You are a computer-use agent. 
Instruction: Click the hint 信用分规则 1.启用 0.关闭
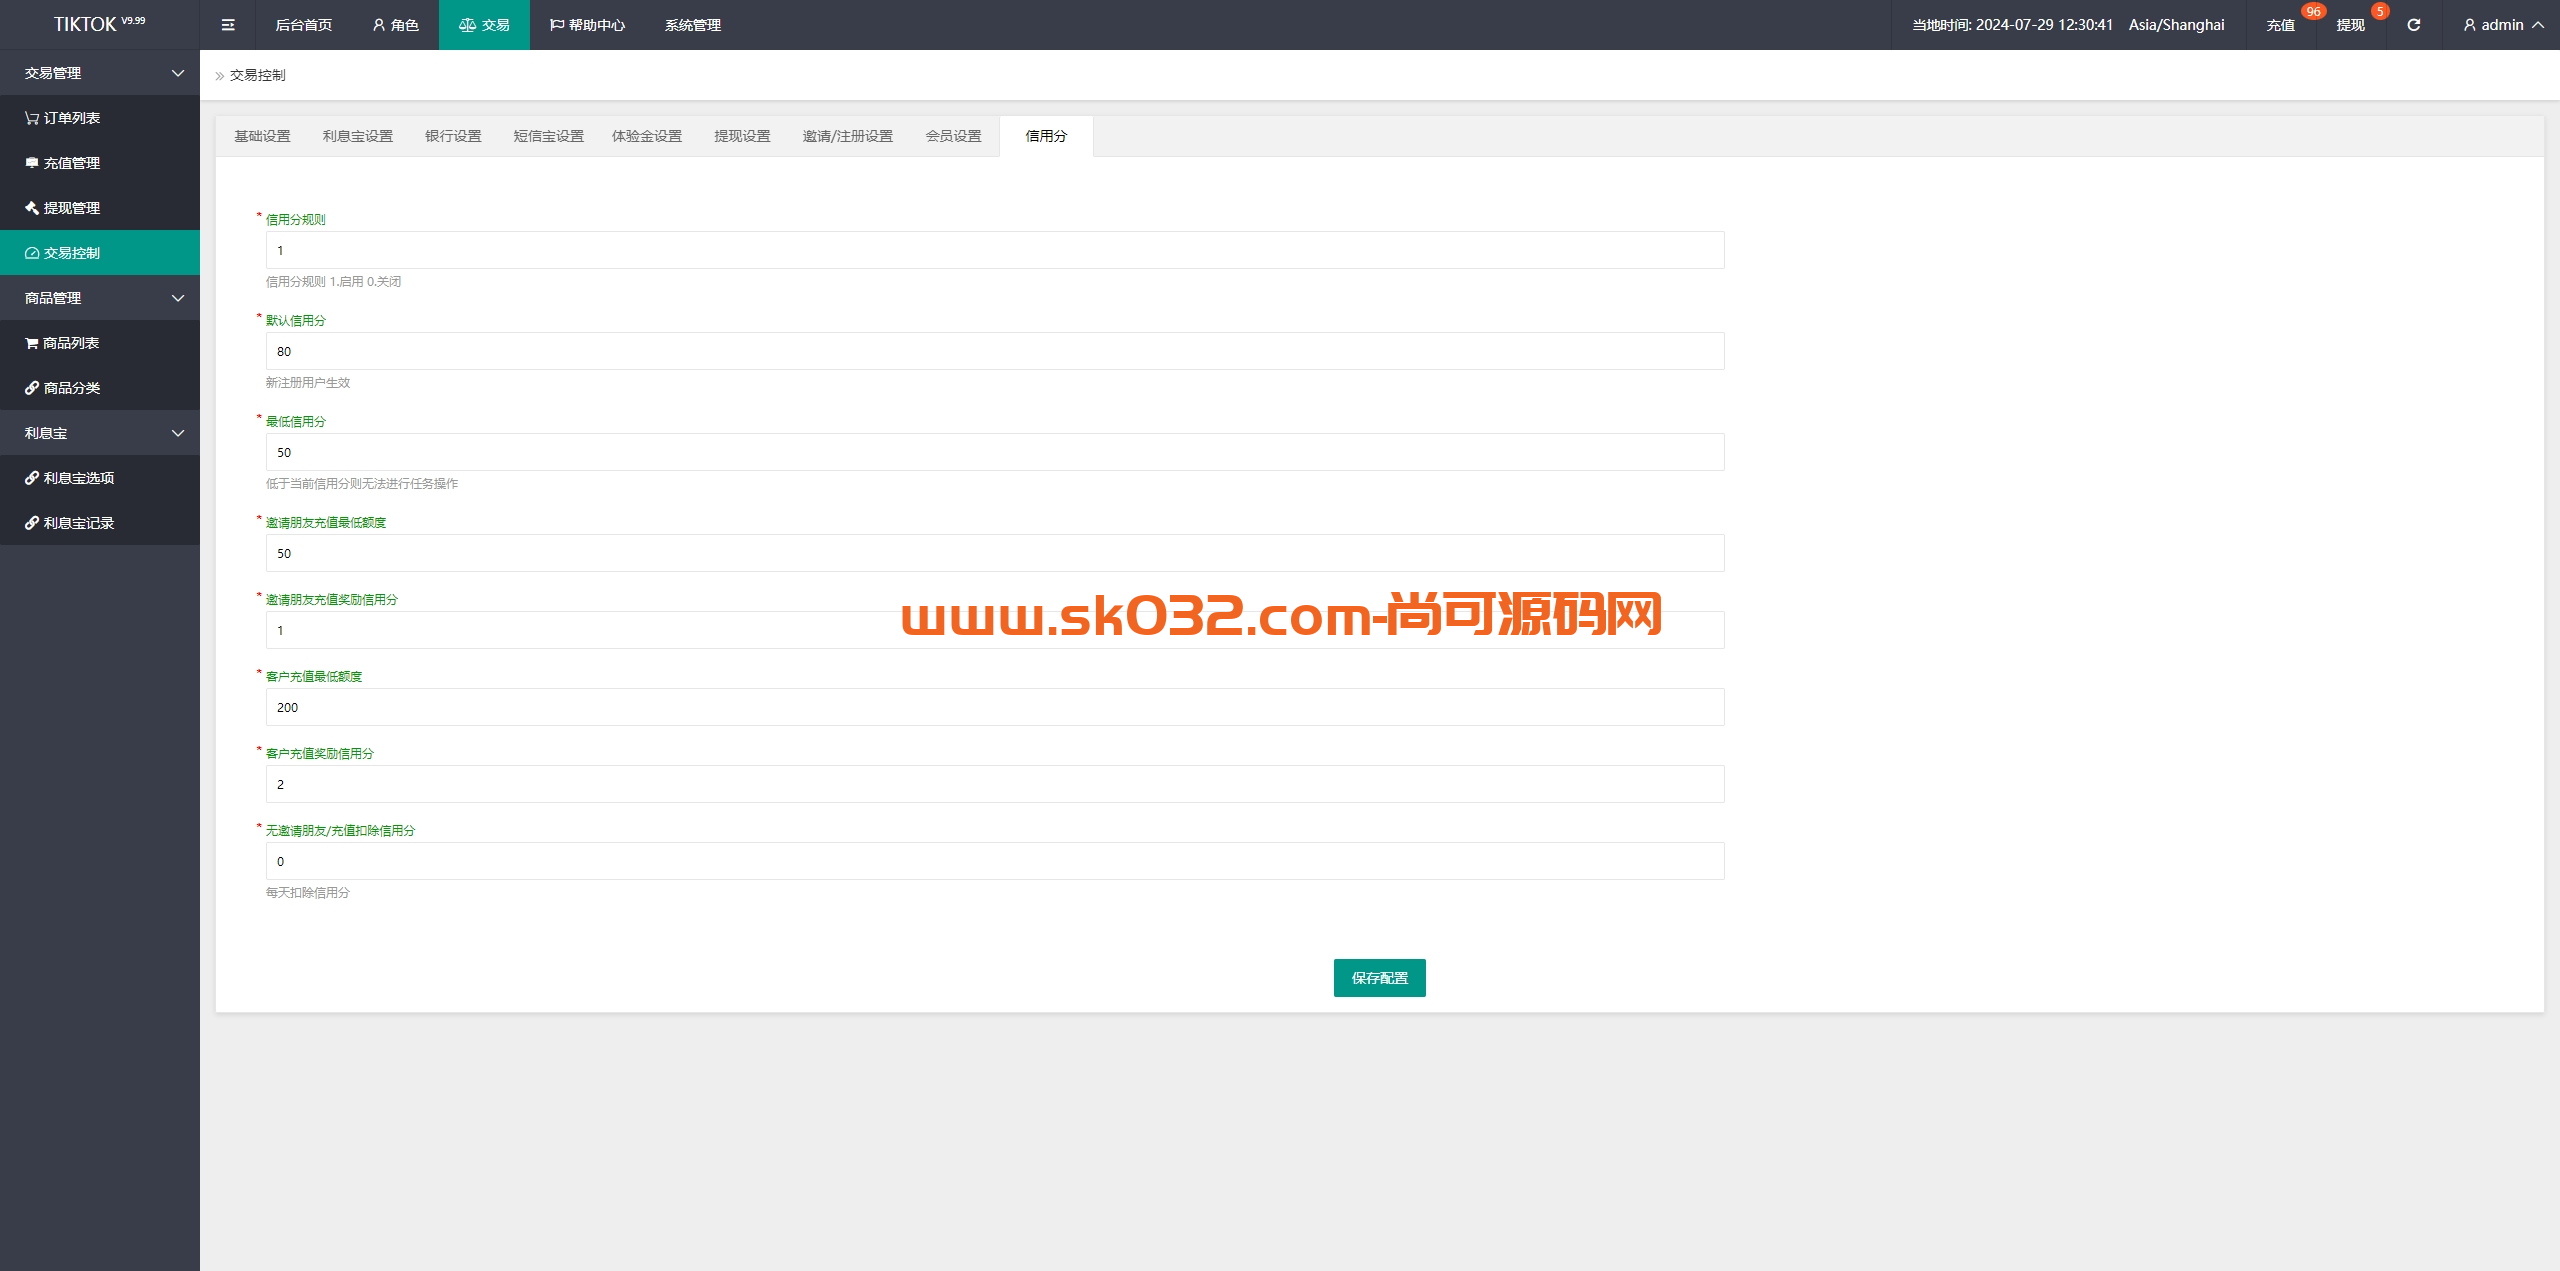pos(333,281)
